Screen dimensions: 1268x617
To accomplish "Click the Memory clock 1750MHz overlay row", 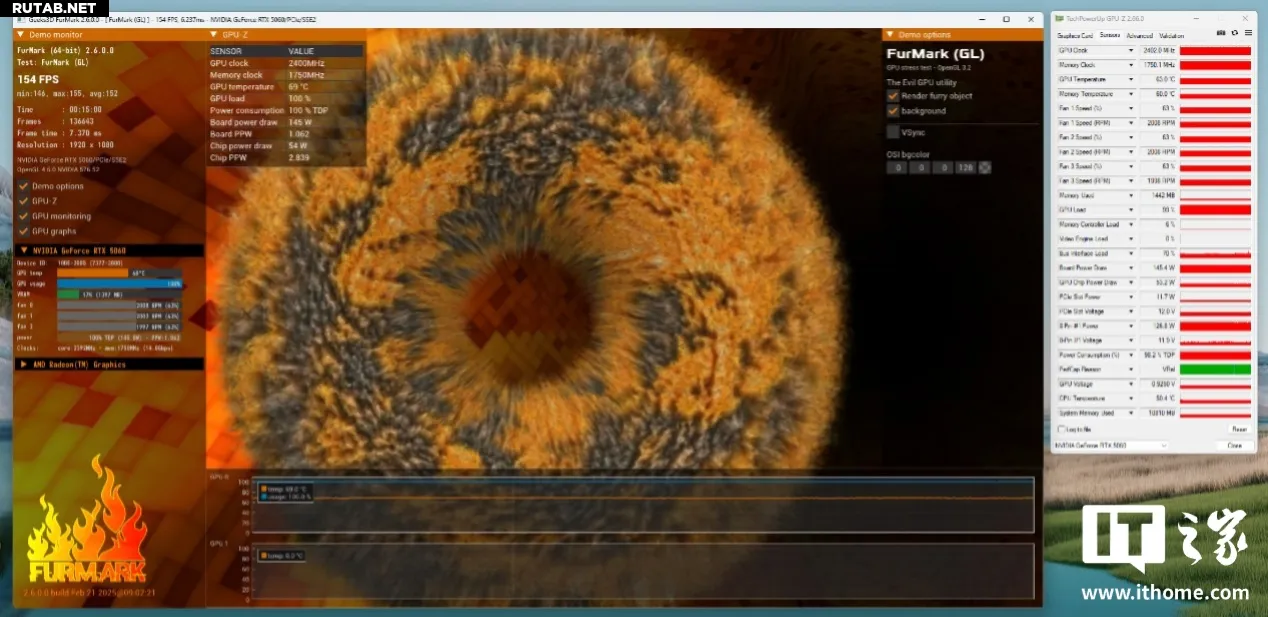I will pos(285,75).
